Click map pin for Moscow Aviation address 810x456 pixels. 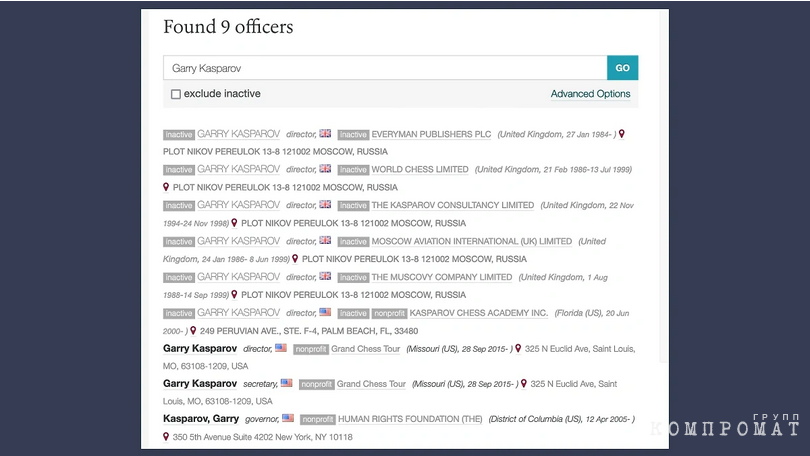(x=295, y=258)
